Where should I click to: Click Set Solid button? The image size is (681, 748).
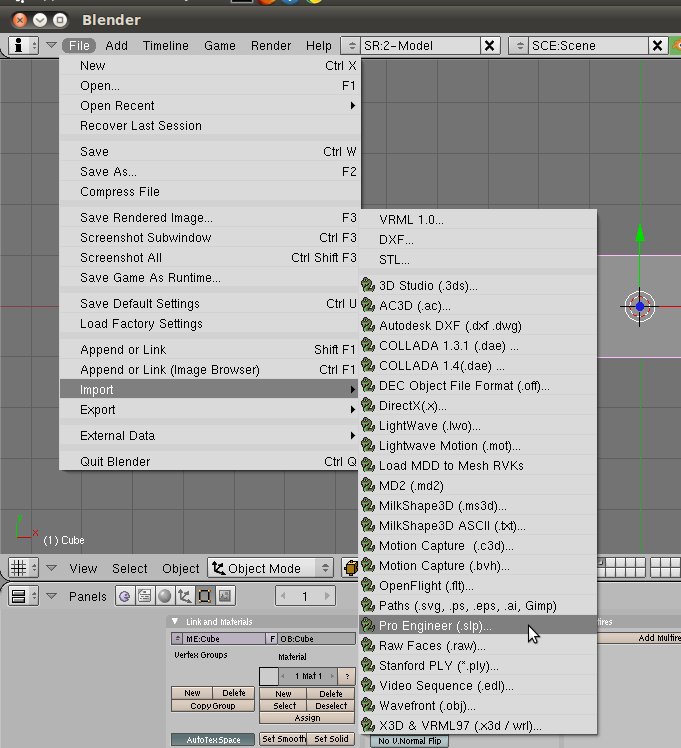pos(331,739)
